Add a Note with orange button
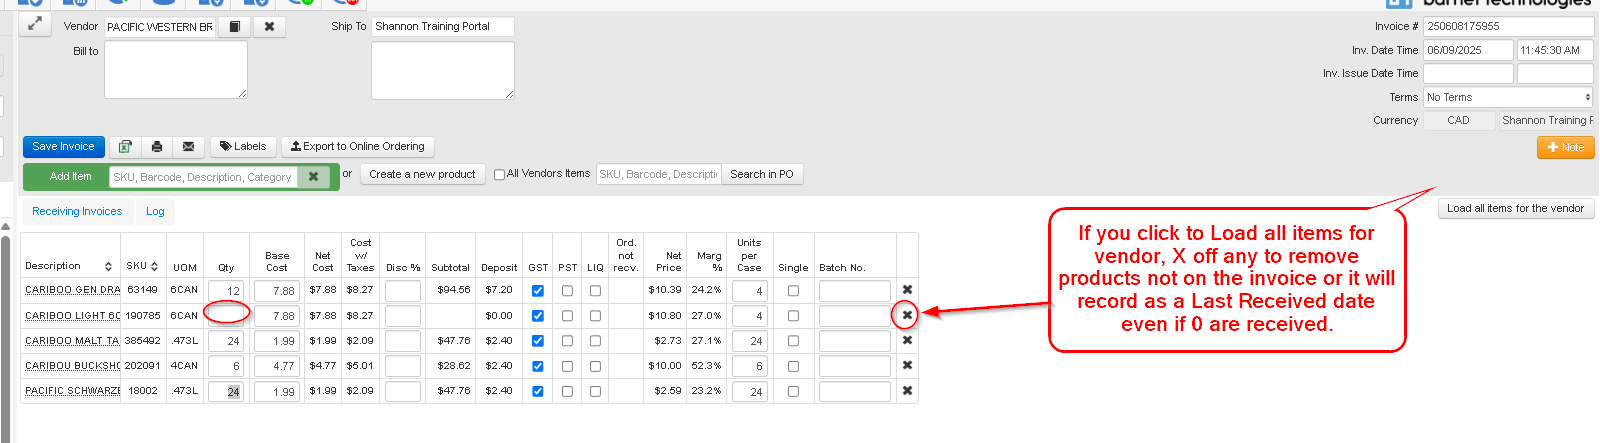The height and width of the screenshot is (443, 1600). pos(1565,147)
